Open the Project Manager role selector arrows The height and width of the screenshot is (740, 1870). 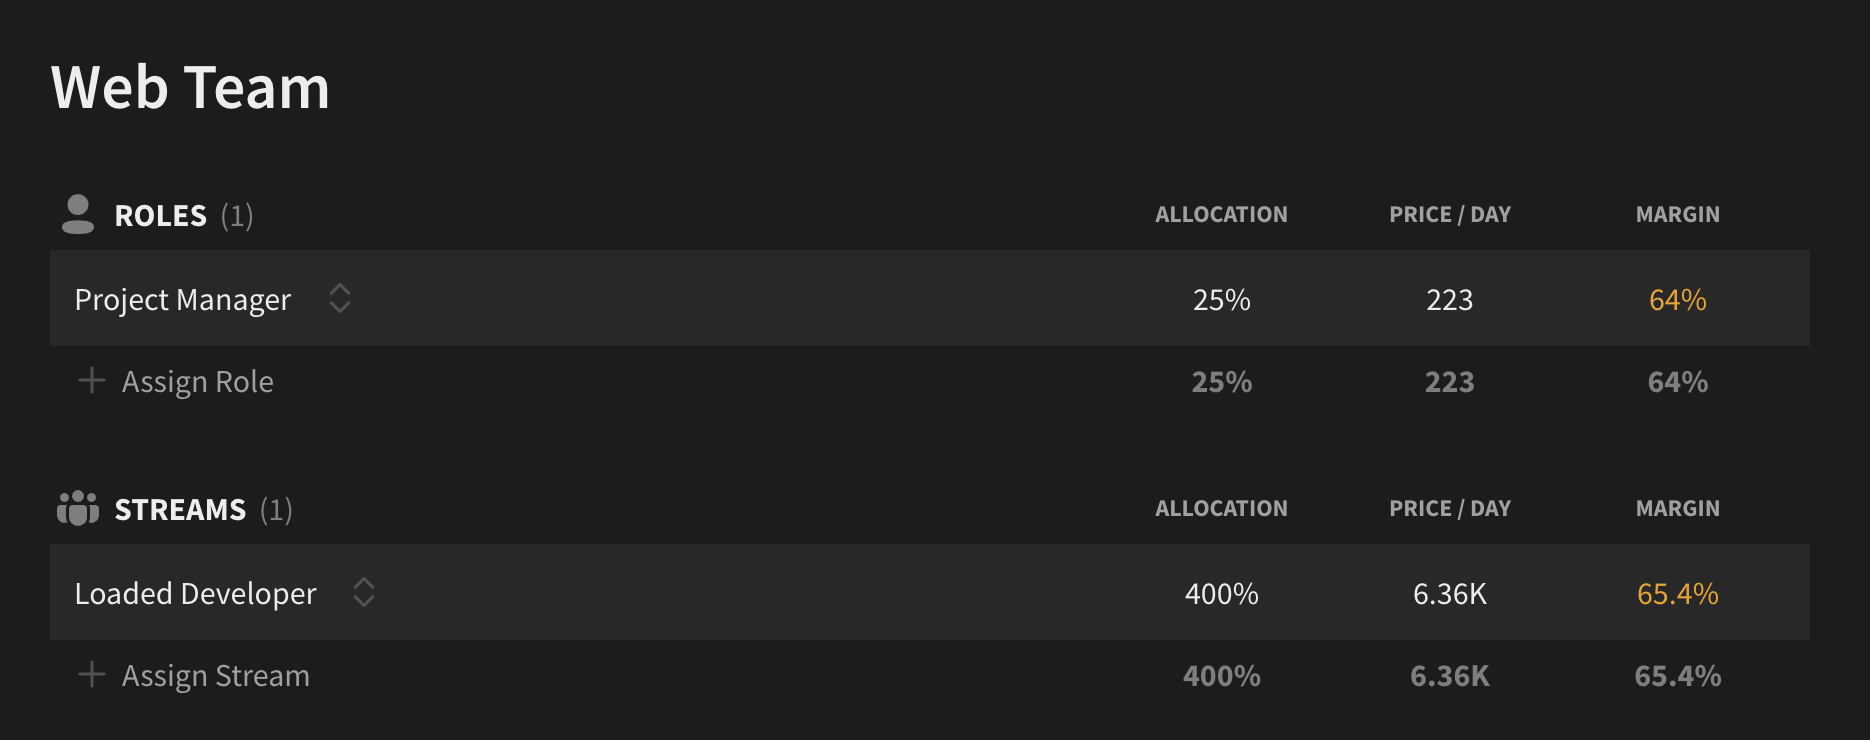point(340,298)
